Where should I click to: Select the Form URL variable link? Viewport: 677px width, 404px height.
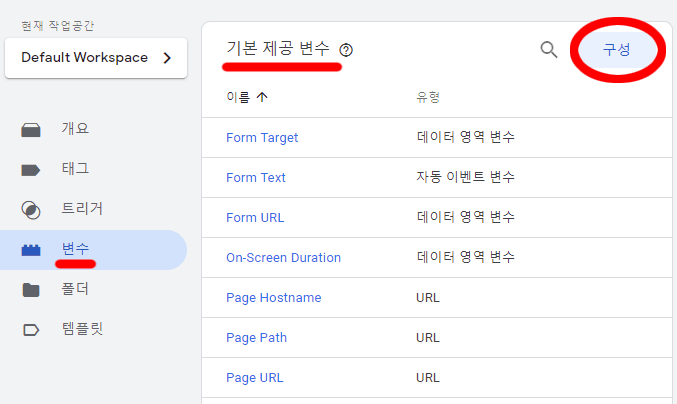point(255,217)
